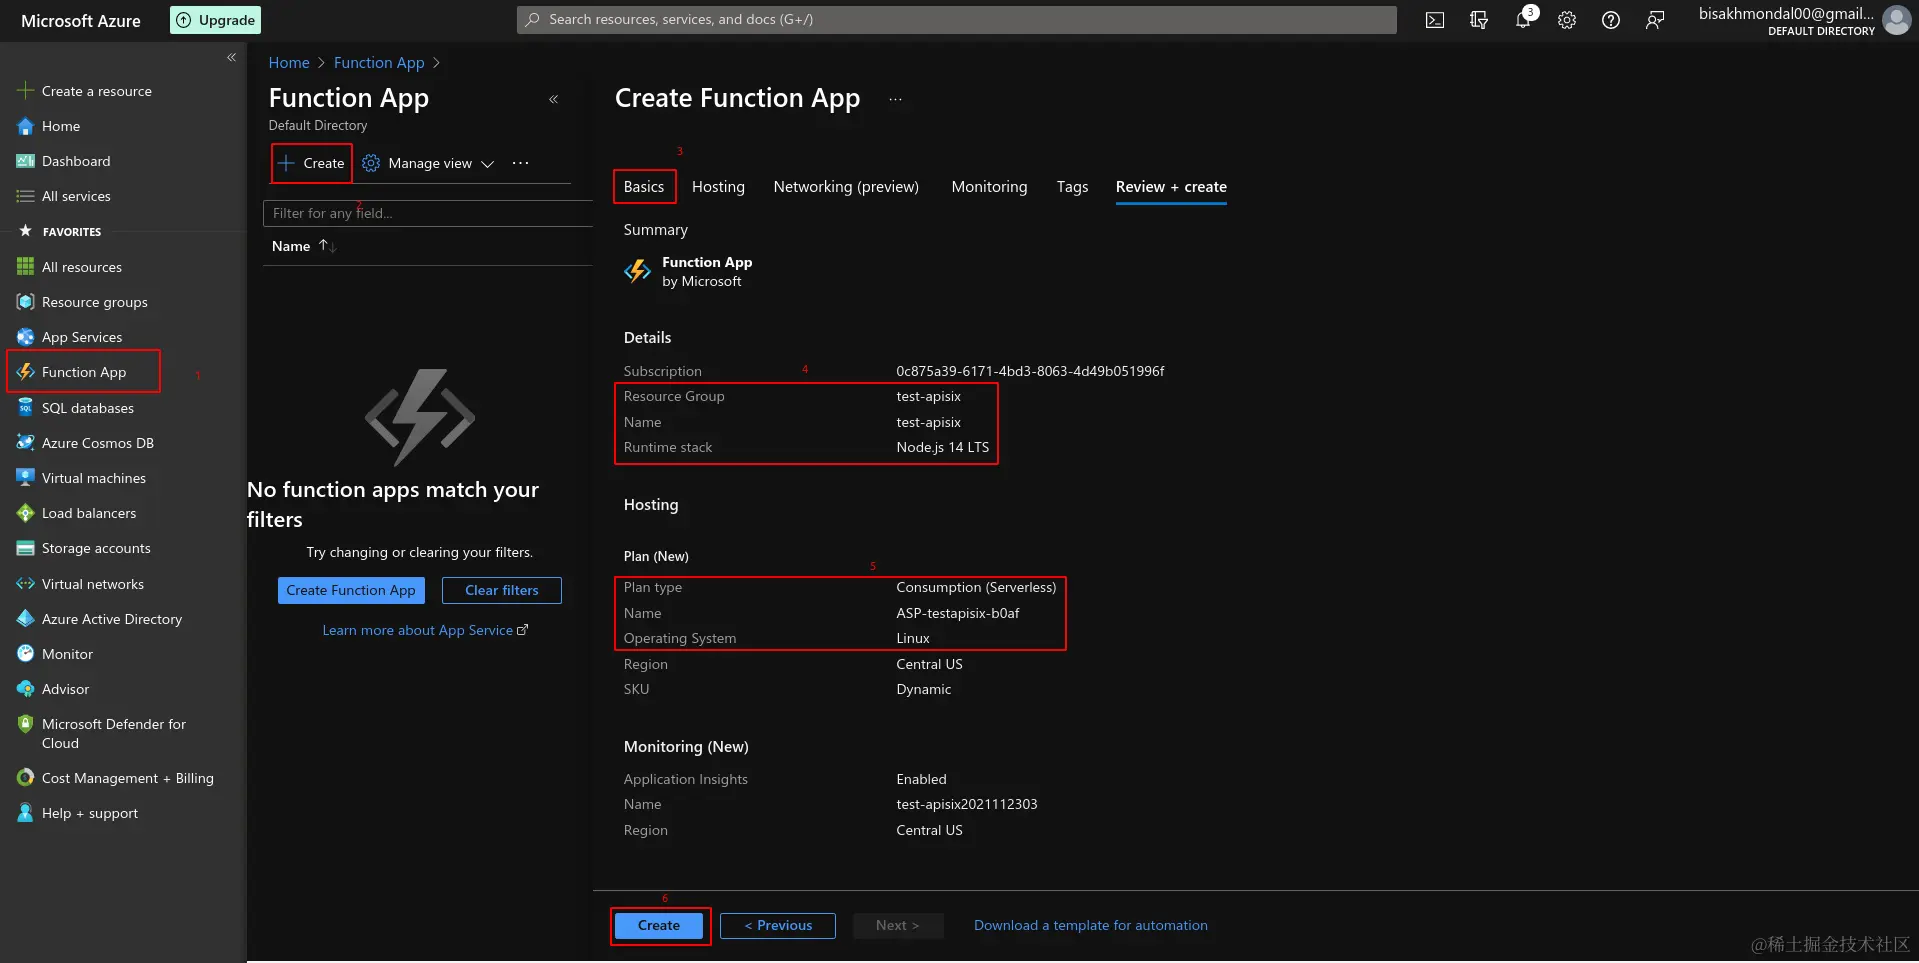The width and height of the screenshot is (1919, 963).
Task: Click the Upgrade button
Action: pyautogui.click(x=216, y=20)
